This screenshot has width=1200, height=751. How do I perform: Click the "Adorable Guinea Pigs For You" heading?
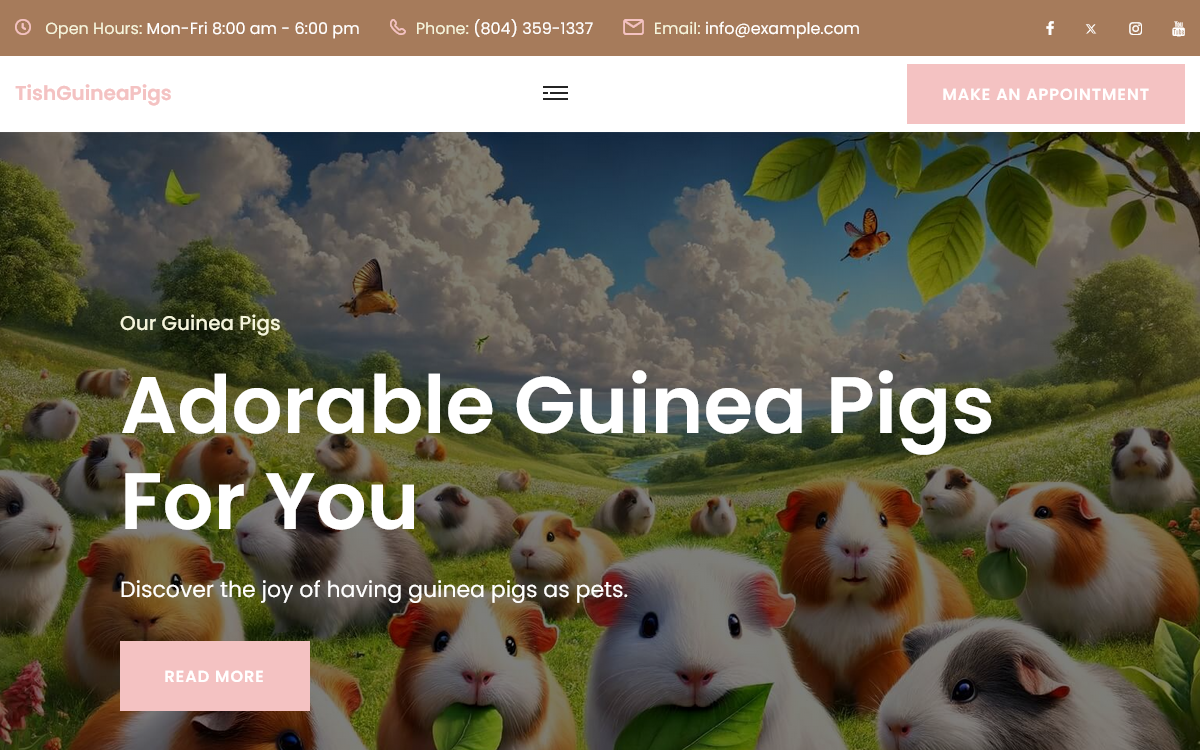[x=557, y=453]
